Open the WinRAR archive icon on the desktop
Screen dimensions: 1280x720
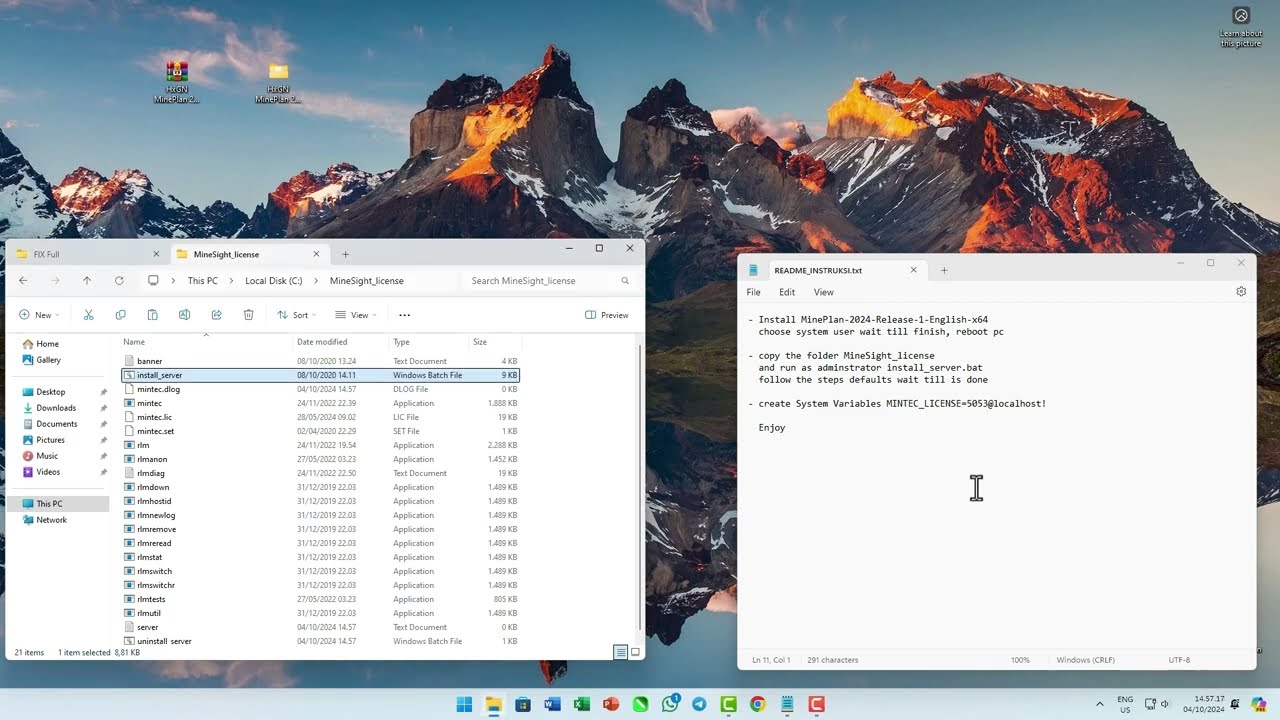[x=177, y=81]
